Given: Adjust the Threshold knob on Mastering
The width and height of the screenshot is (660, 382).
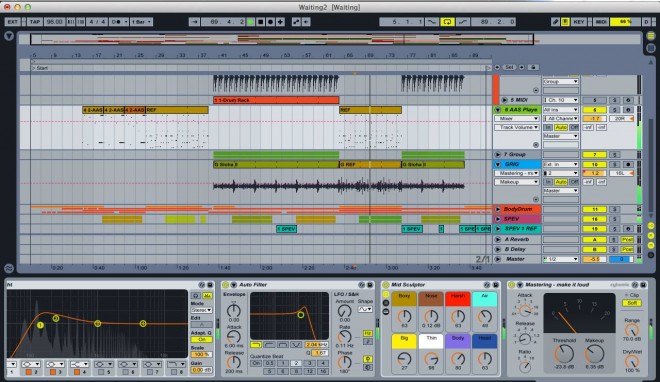Looking at the screenshot, I should pos(564,355).
